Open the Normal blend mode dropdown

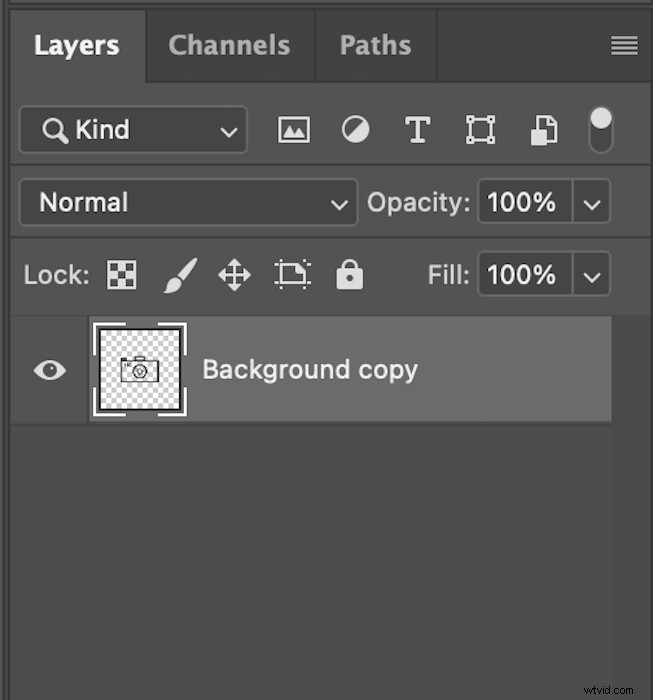(188, 202)
